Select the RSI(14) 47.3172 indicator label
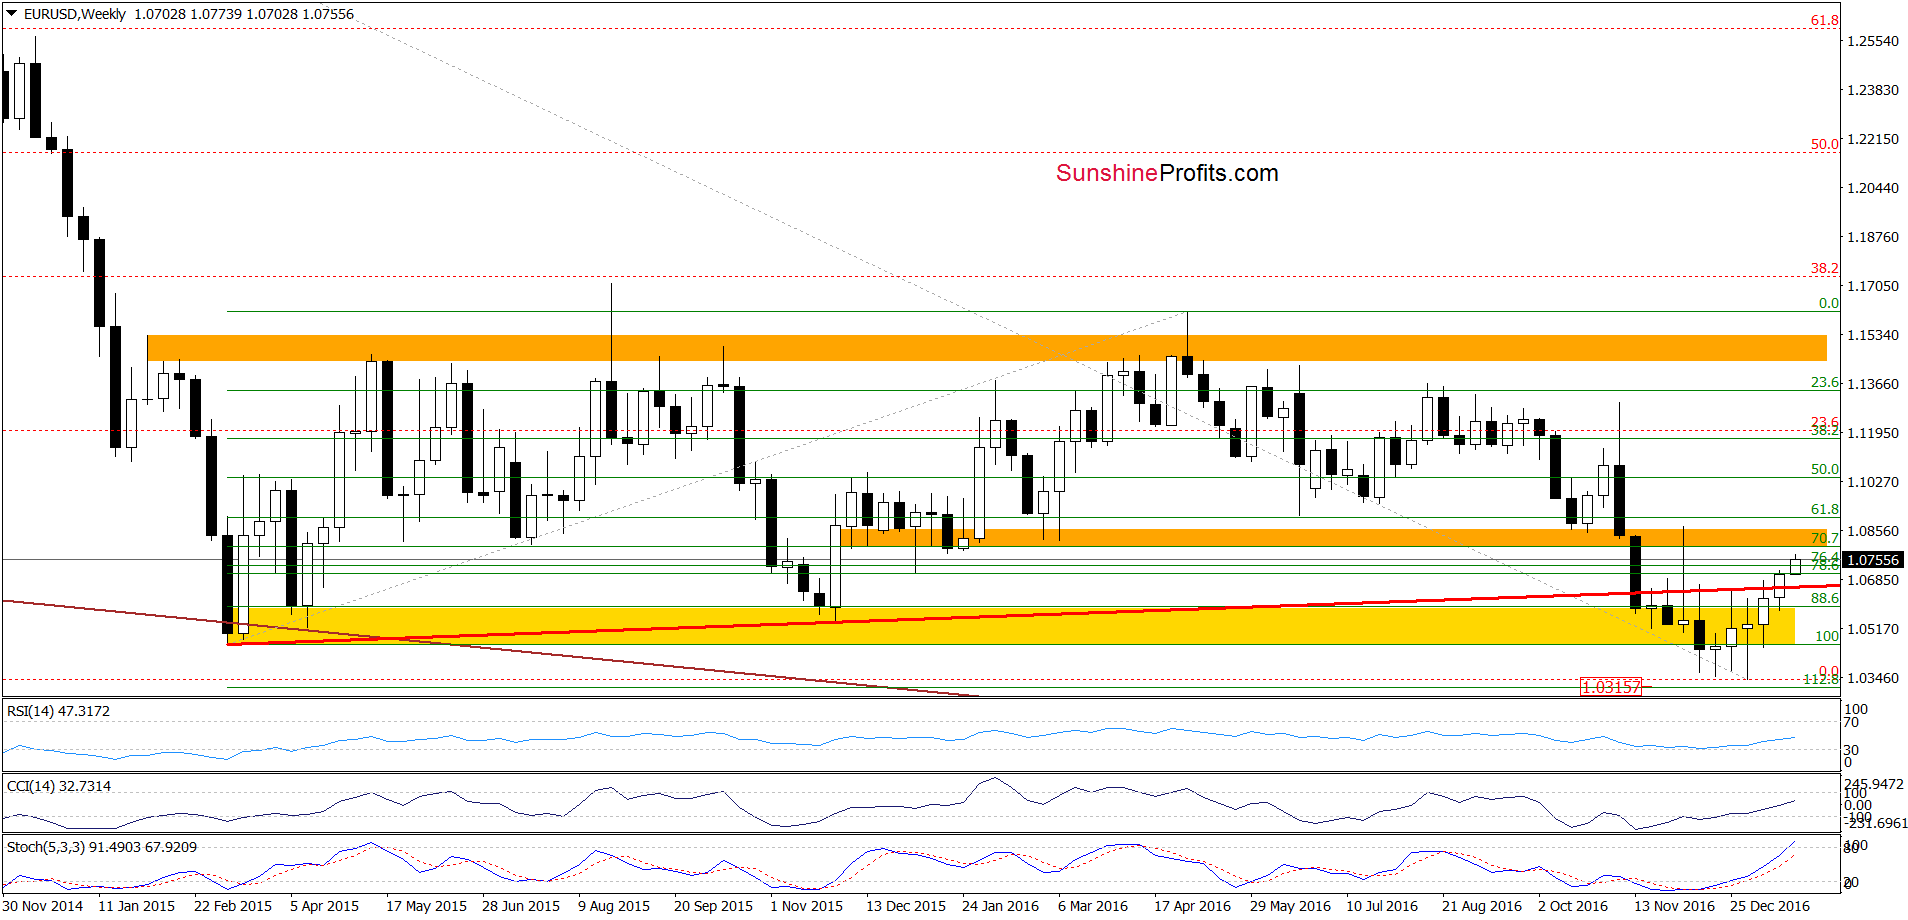The height and width of the screenshot is (920, 1908). click(58, 711)
